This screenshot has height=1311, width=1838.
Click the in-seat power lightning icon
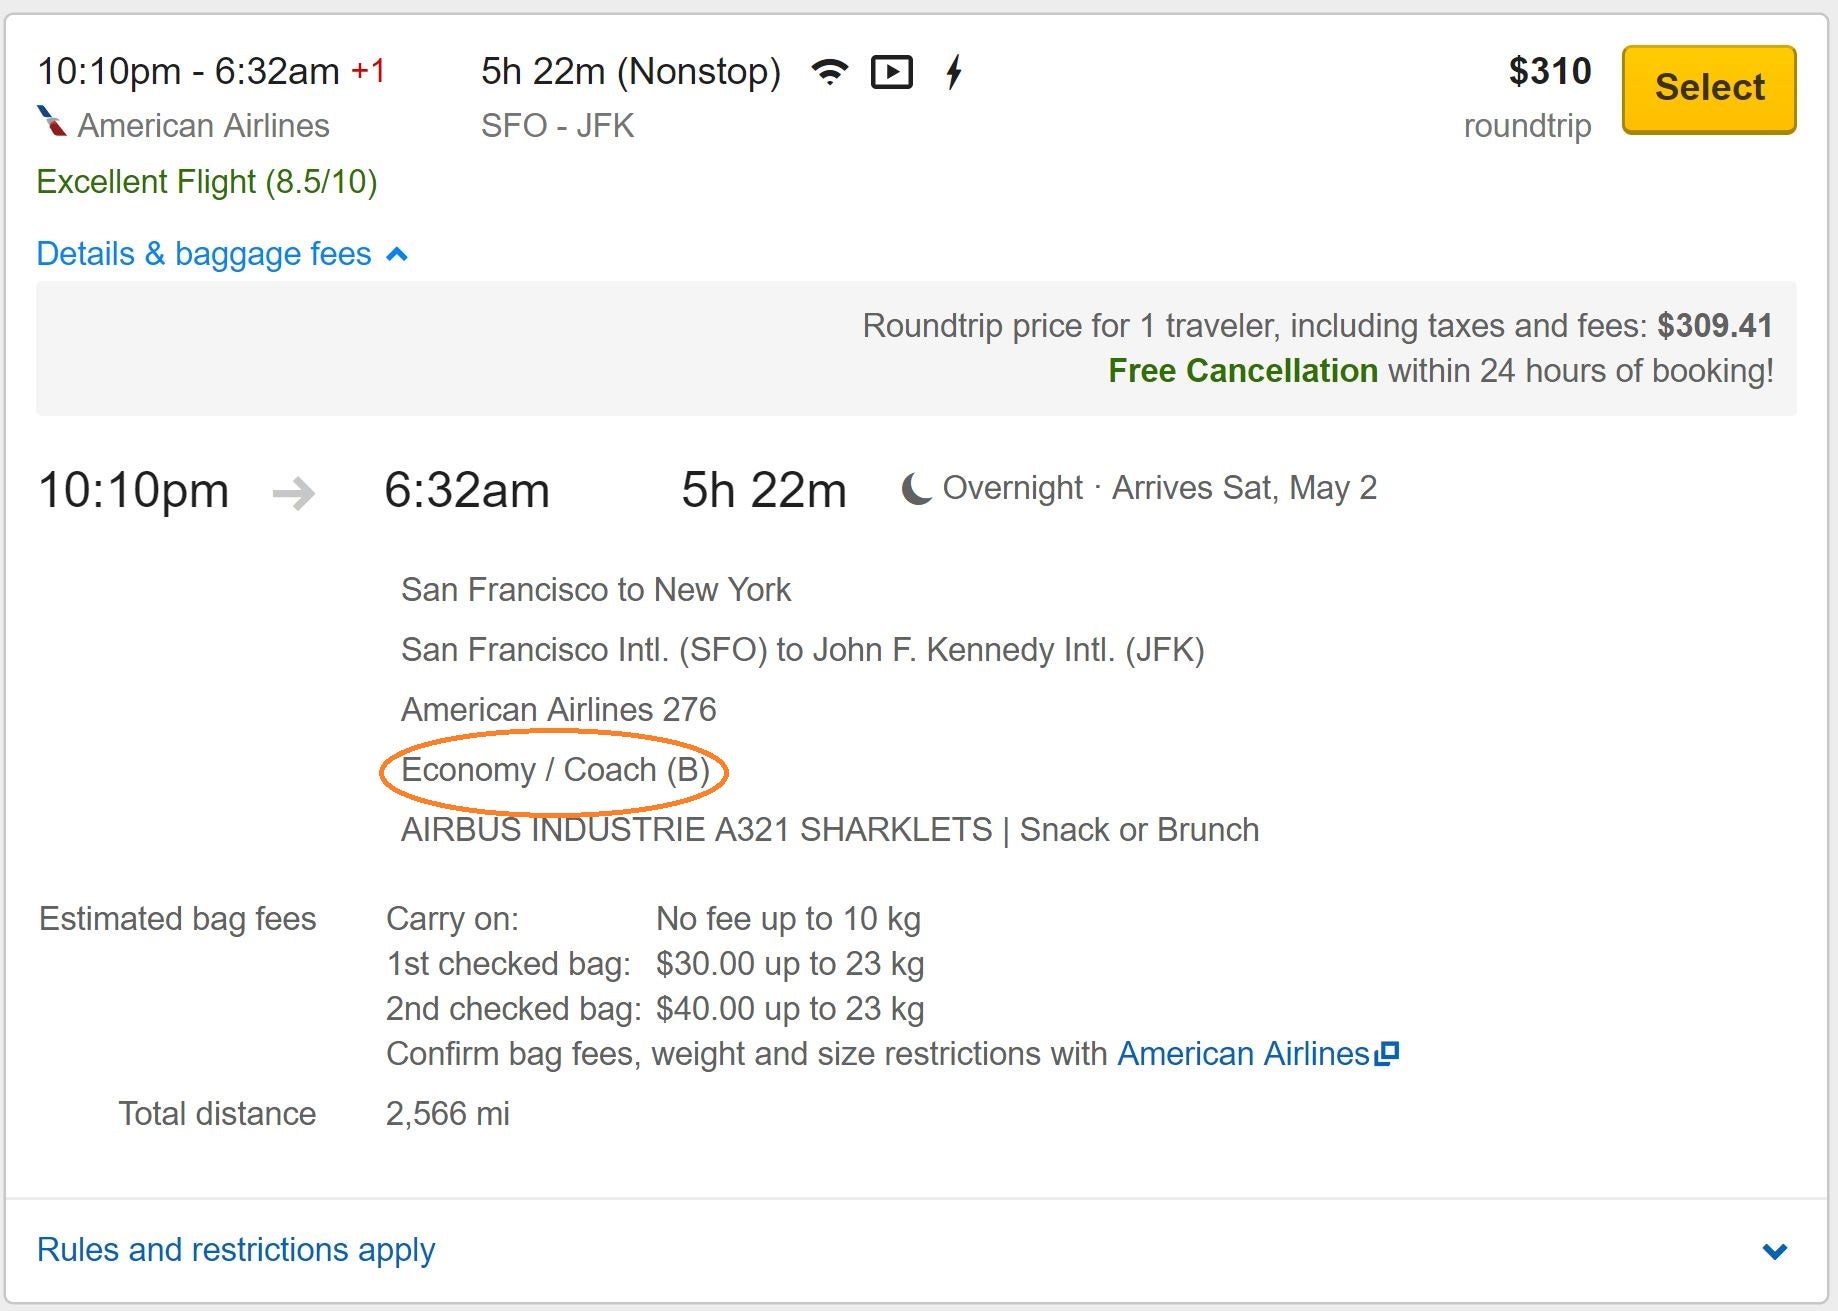pos(954,72)
